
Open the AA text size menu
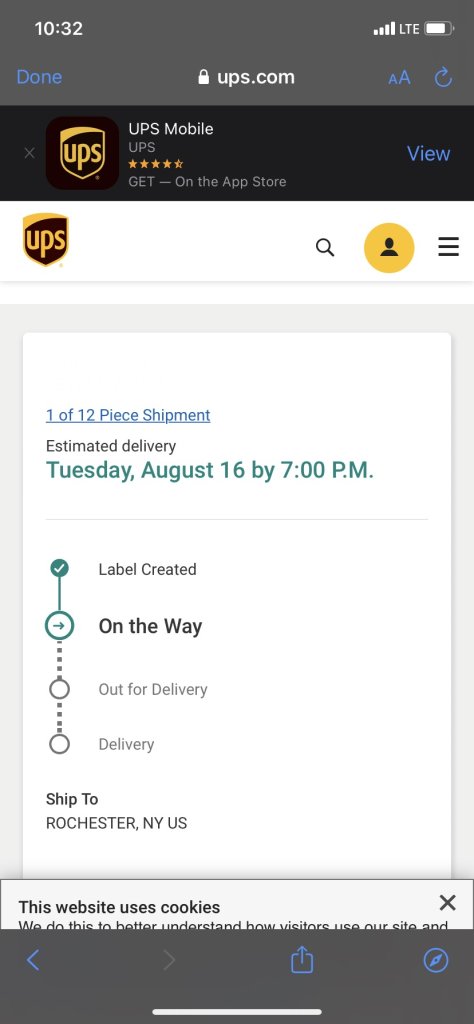pyautogui.click(x=399, y=78)
